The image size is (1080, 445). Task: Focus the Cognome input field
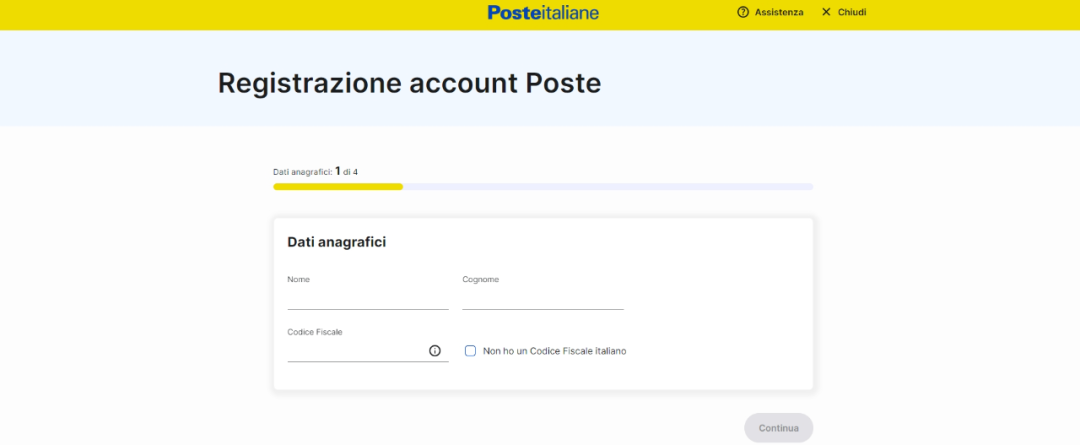coord(542,299)
